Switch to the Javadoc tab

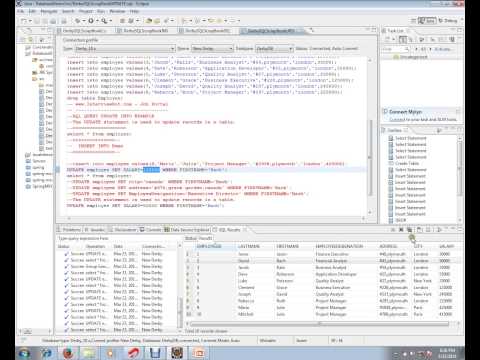tap(95, 230)
